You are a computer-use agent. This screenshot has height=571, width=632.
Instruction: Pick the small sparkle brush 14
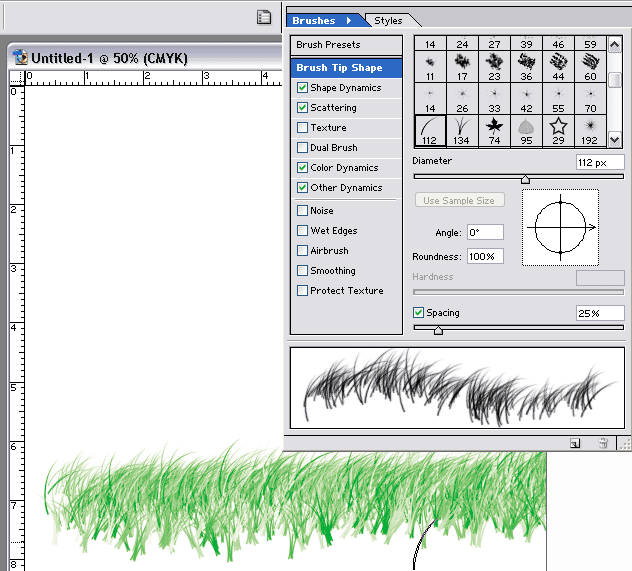click(430, 99)
